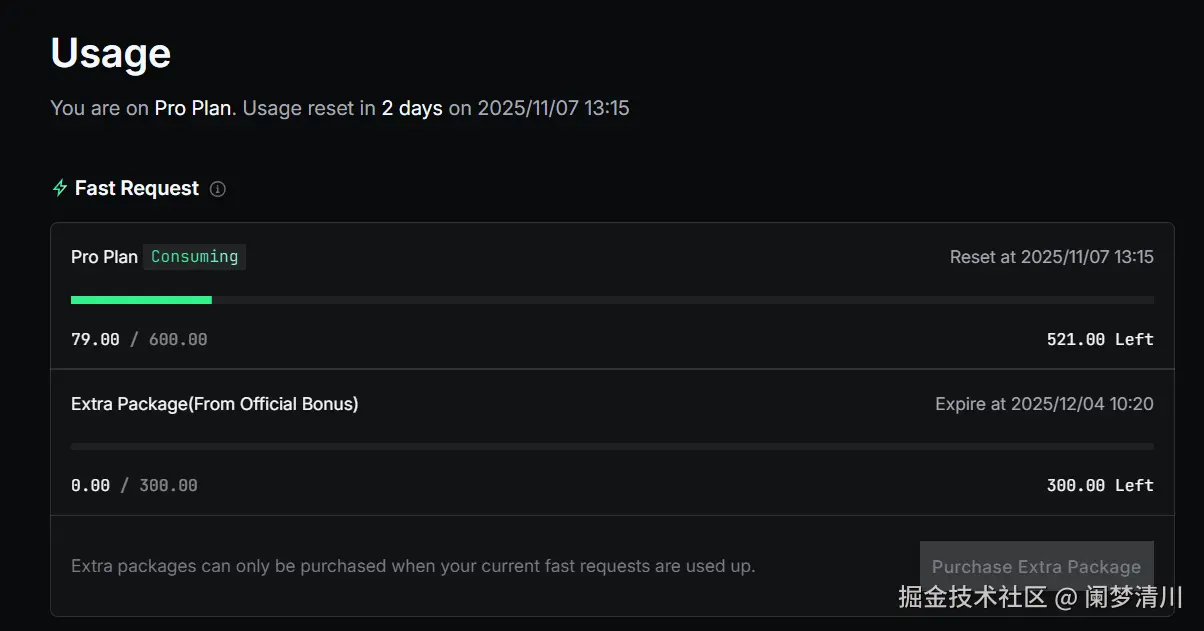Click the info icon beside Fast Request
This screenshot has height=631, width=1204.
click(x=218, y=189)
